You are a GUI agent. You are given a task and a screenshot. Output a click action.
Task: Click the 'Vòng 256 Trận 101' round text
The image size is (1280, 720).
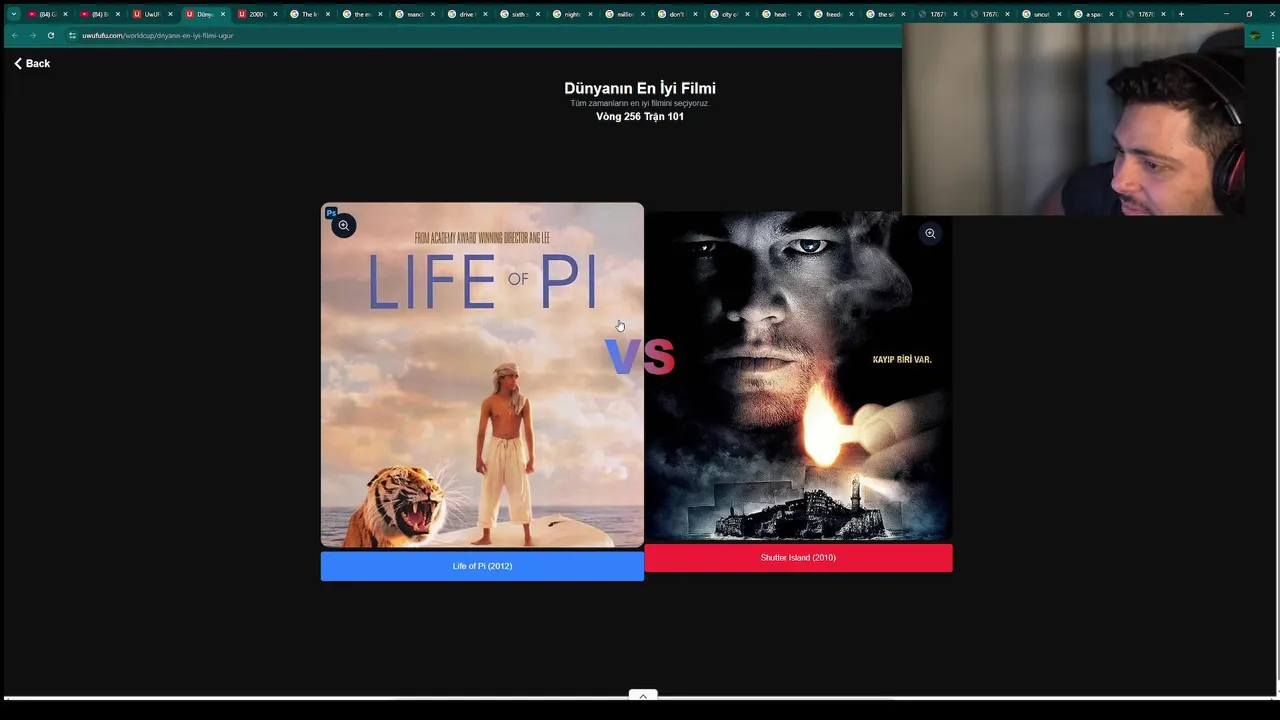coord(640,117)
